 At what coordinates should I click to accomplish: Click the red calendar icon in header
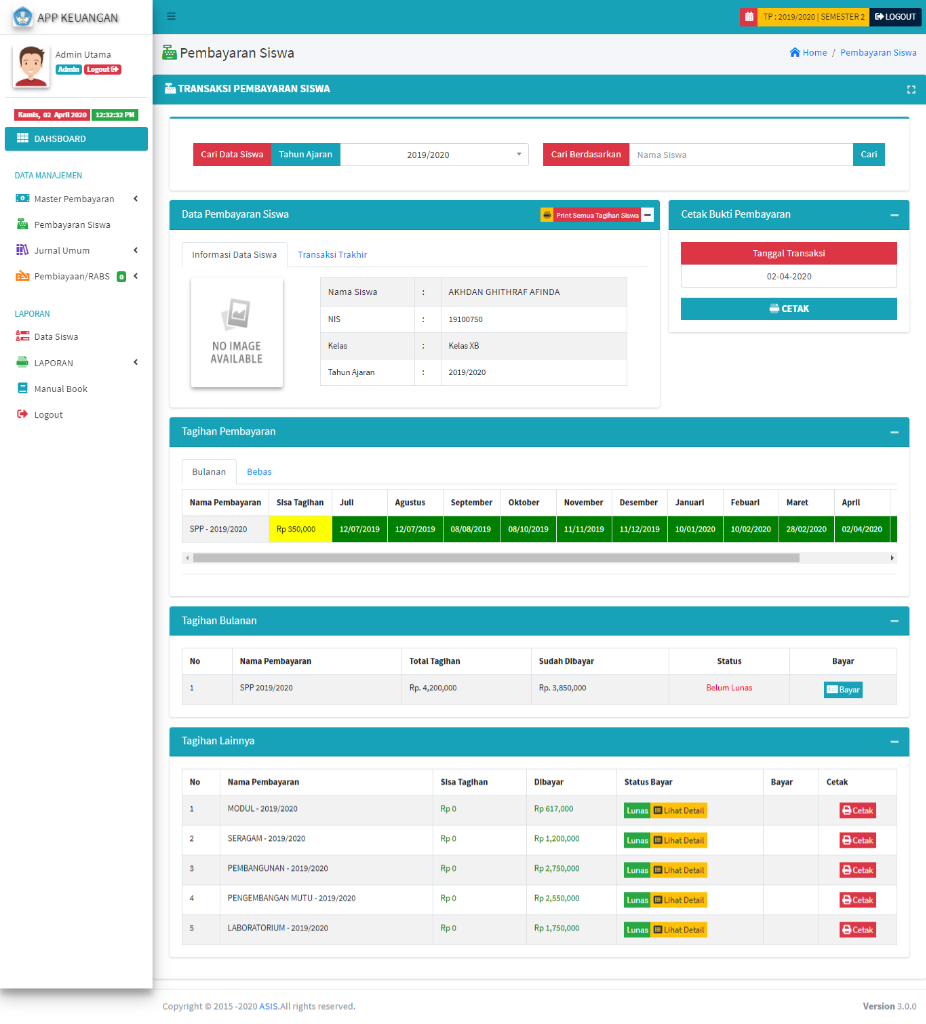pyautogui.click(x=748, y=17)
